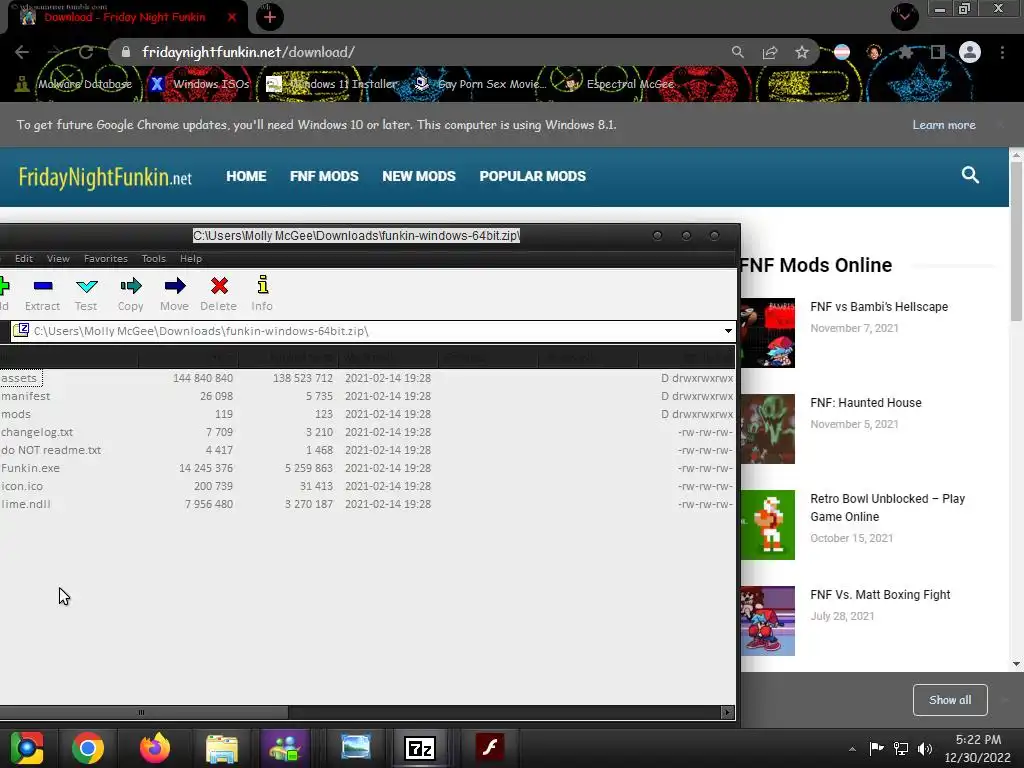Click the network tray icon
The width and height of the screenshot is (1024, 768).
point(901,749)
